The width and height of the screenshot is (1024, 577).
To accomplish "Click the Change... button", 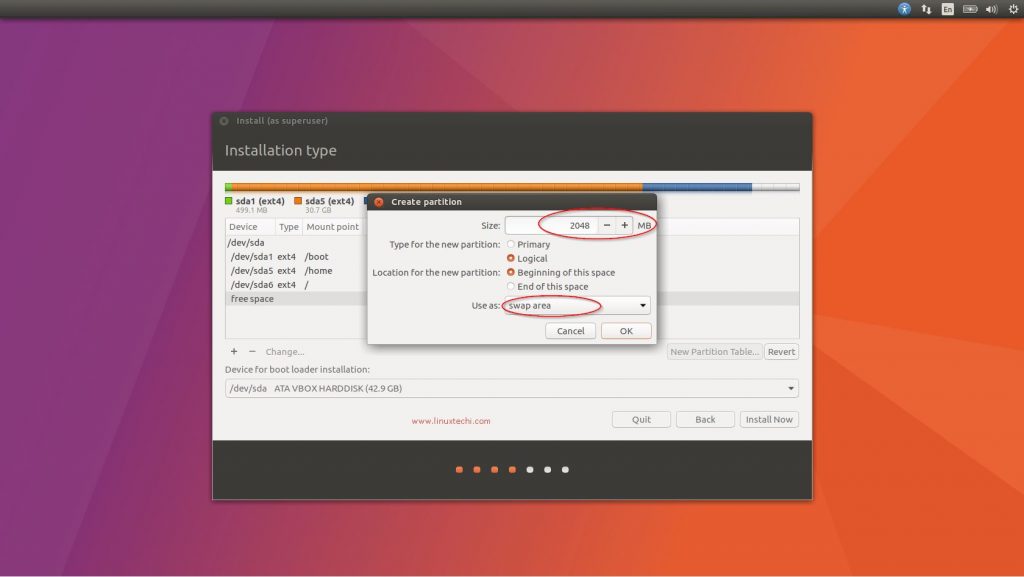I will coord(285,352).
